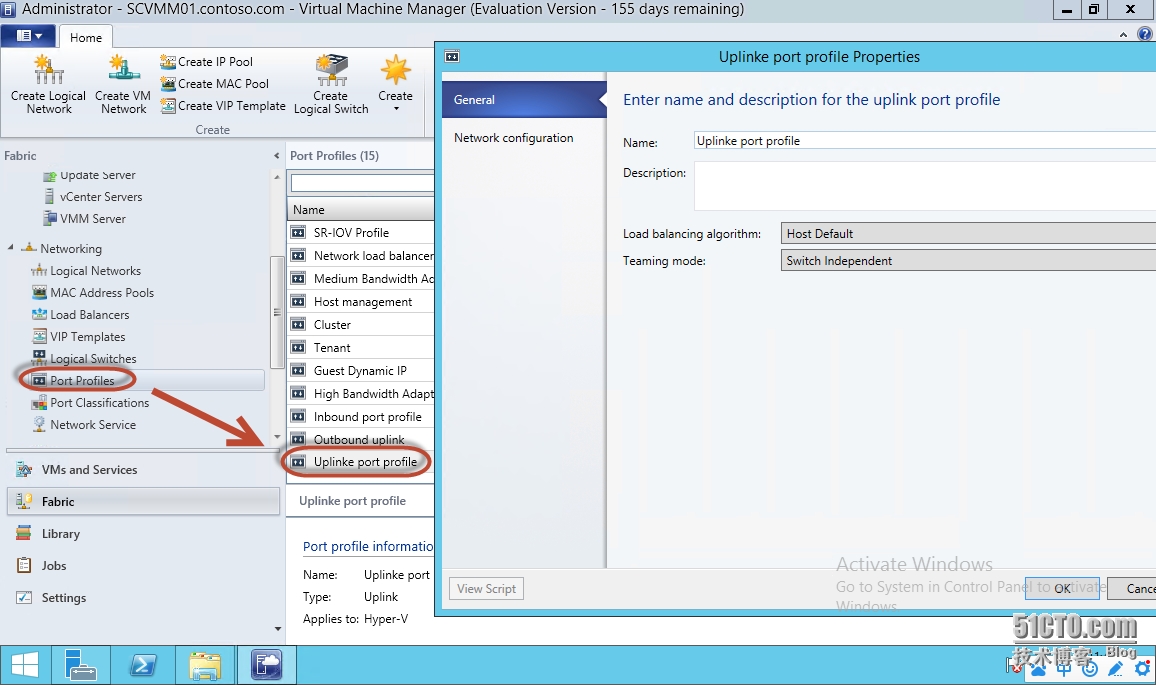Open Load Balancers node

[x=89, y=315]
